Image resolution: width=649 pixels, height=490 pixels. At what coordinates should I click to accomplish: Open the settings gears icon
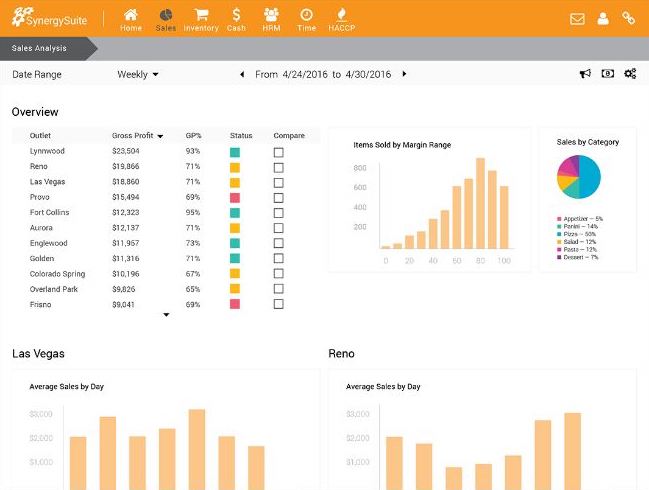point(630,74)
